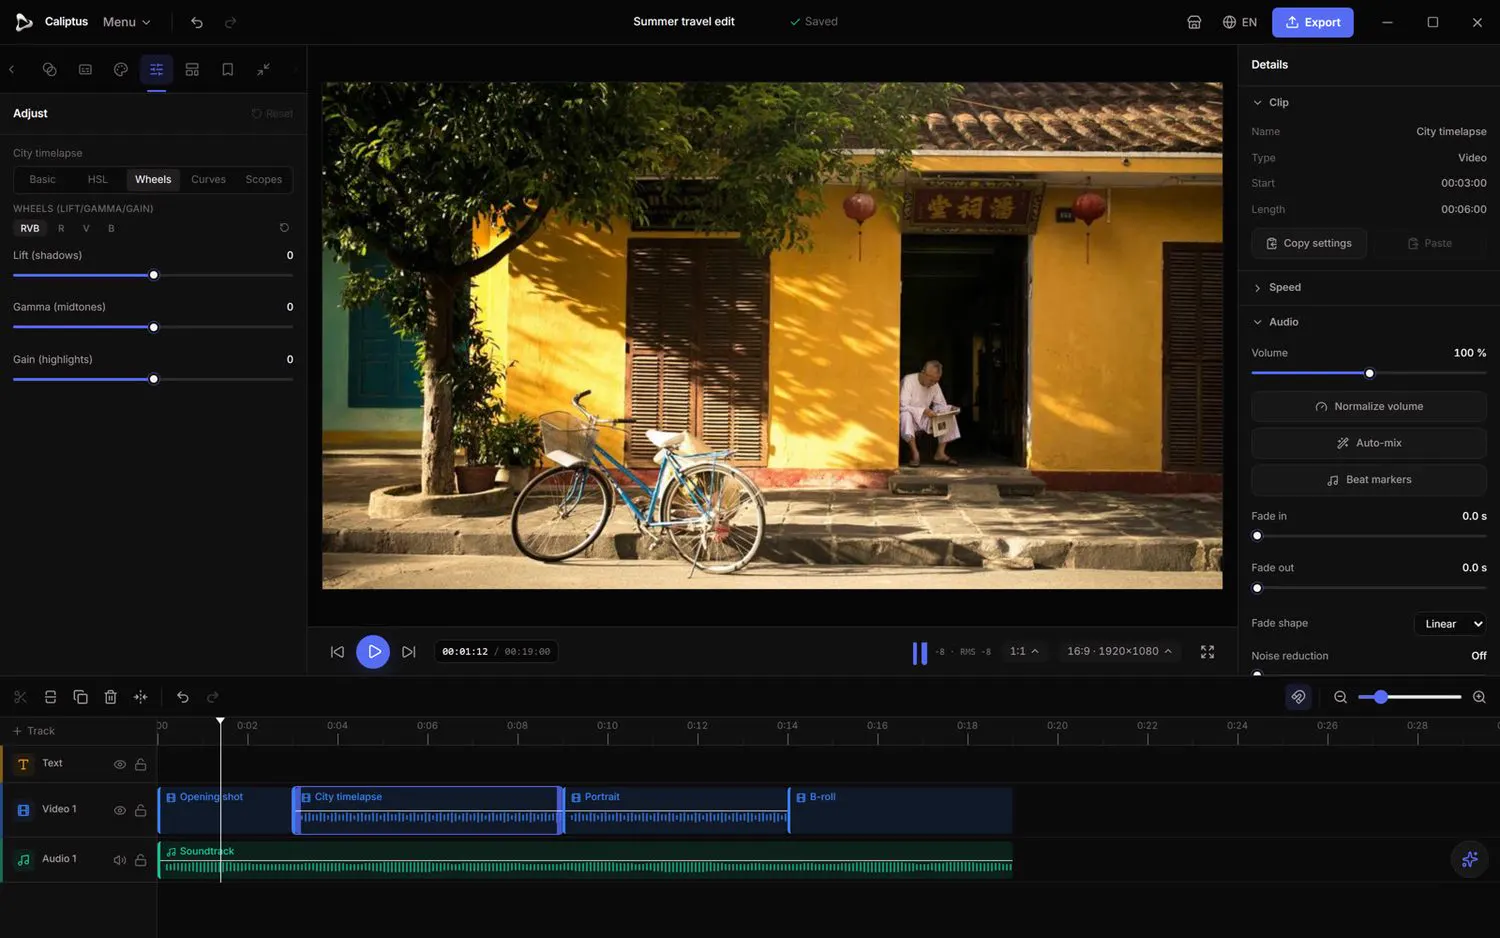The width and height of the screenshot is (1500, 938).
Task: Click the duplicate clip icon in timeline toolbar
Action: click(x=81, y=697)
